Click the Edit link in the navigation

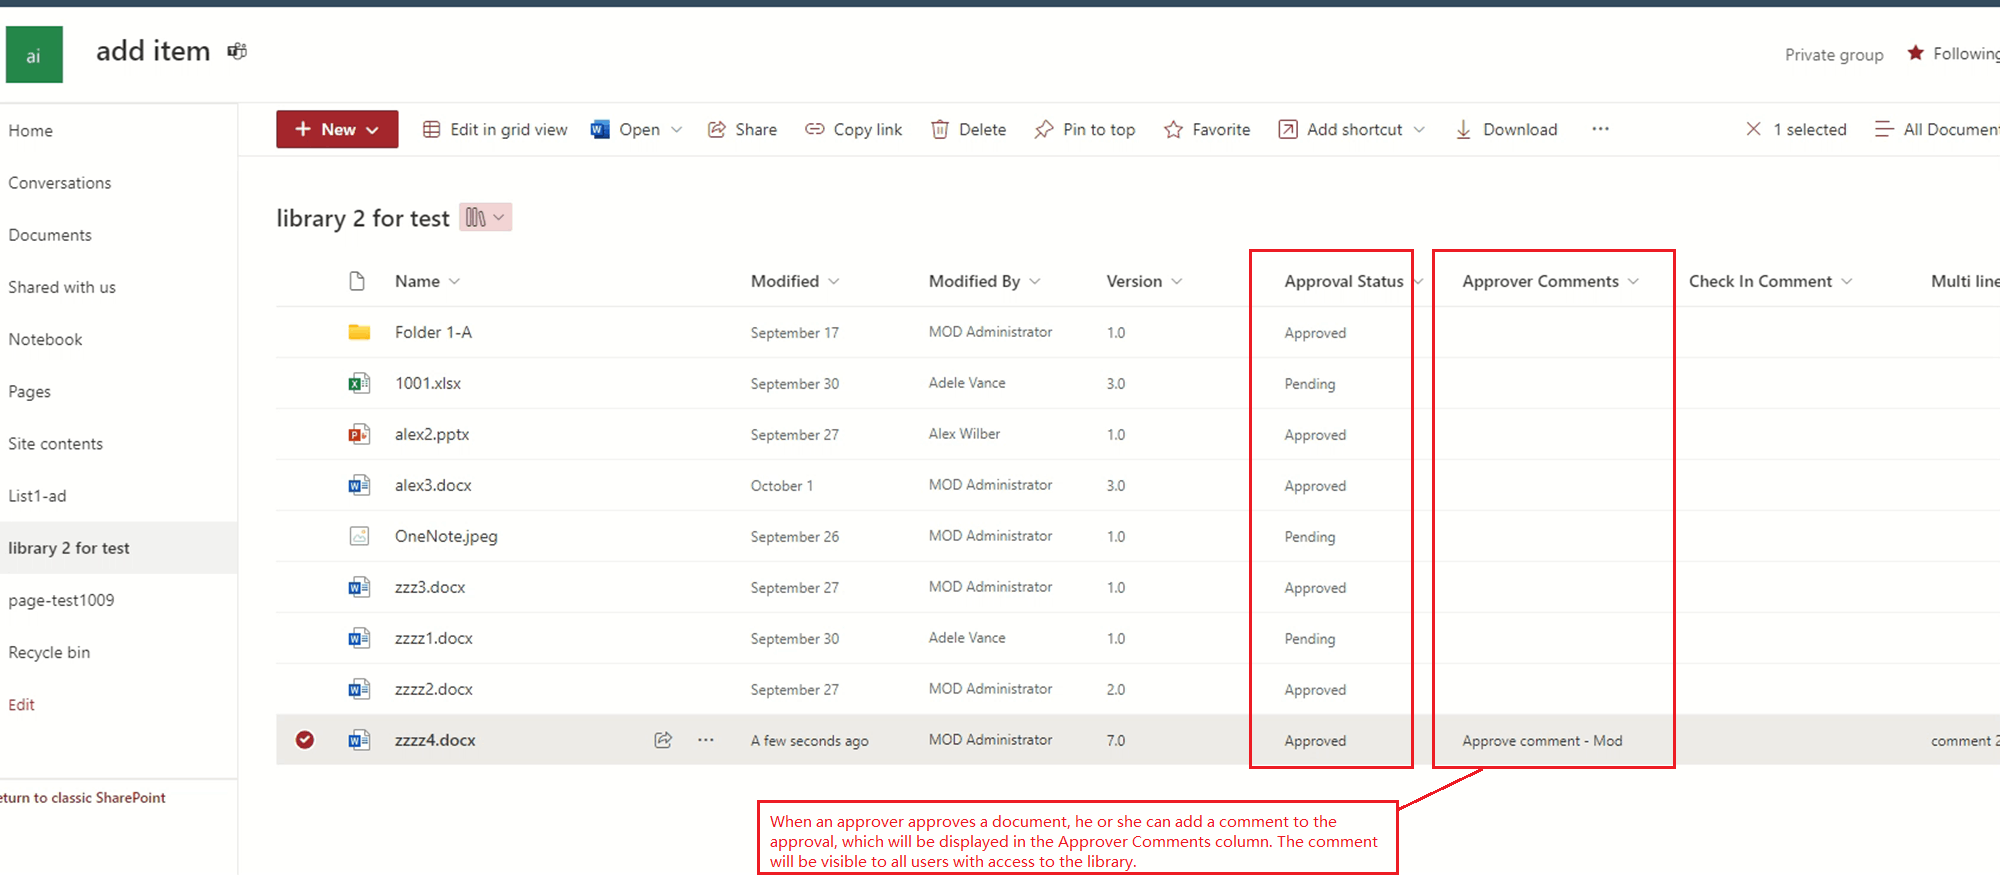(x=21, y=704)
